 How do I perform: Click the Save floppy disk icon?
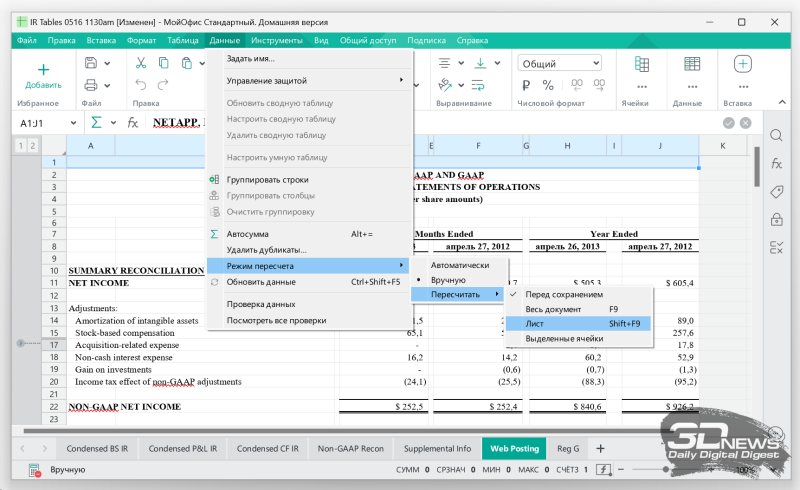(x=91, y=63)
